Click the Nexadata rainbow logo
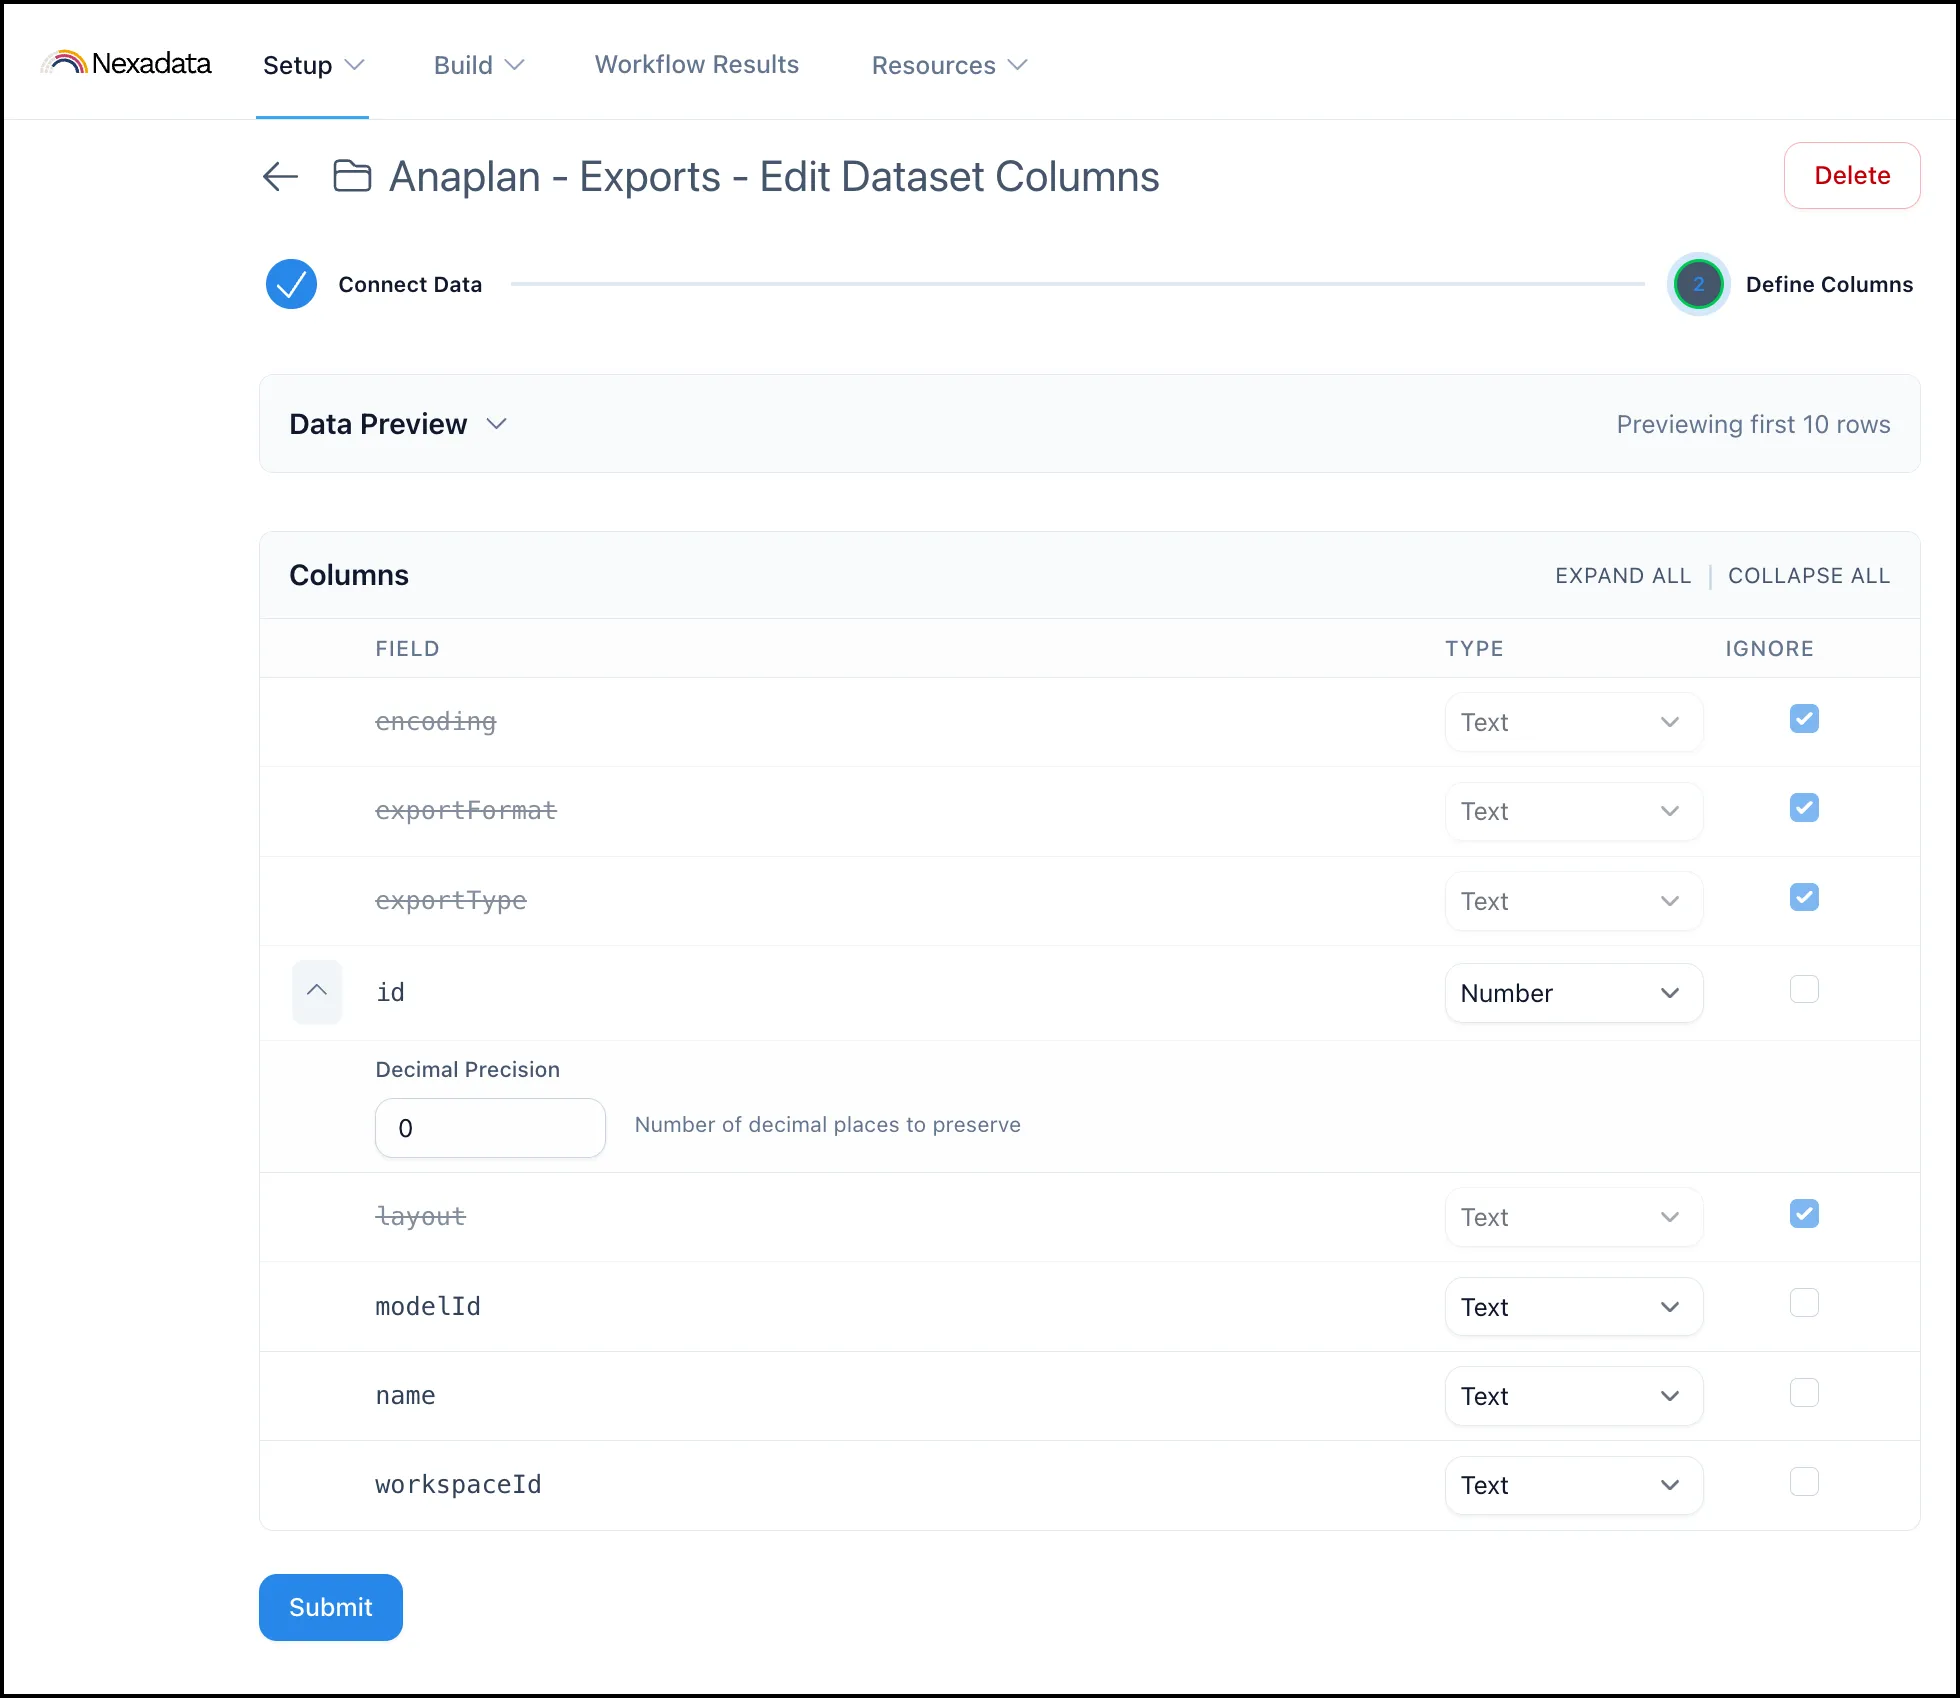Viewport: 1960px width, 1698px height. tap(65, 63)
